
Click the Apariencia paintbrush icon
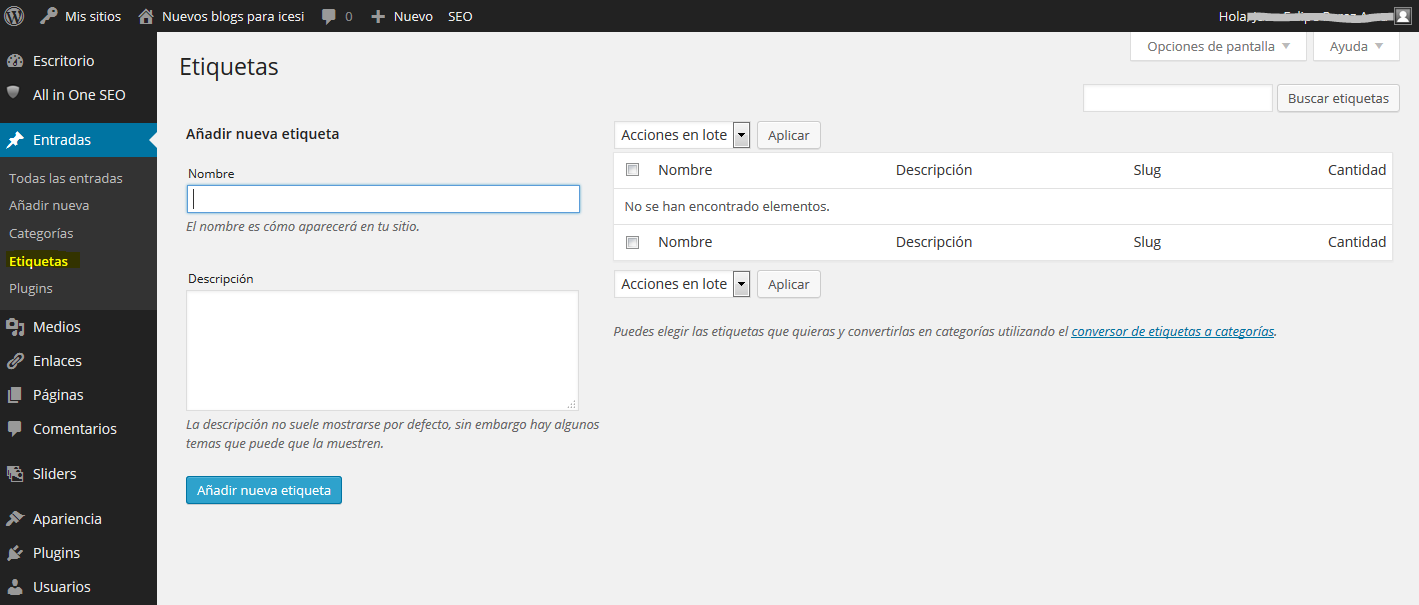point(15,519)
